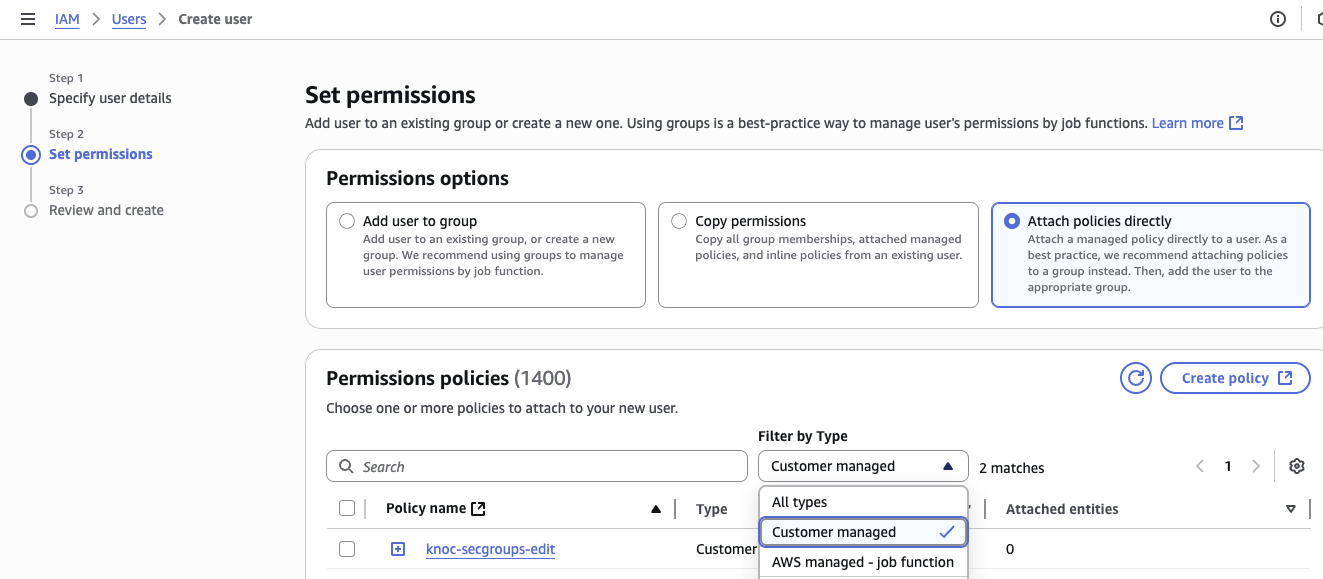The width and height of the screenshot is (1323, 579).
Task: Select the Copy permissions option
Action: (x=679, y=221)
